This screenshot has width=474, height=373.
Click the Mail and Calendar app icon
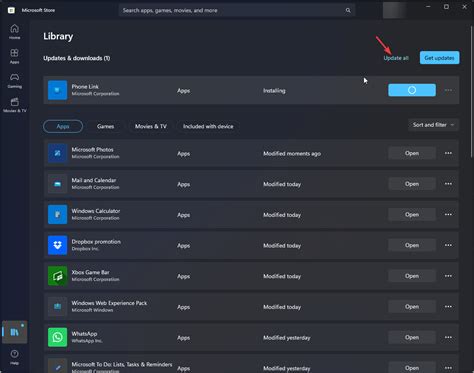pos(57,184)
